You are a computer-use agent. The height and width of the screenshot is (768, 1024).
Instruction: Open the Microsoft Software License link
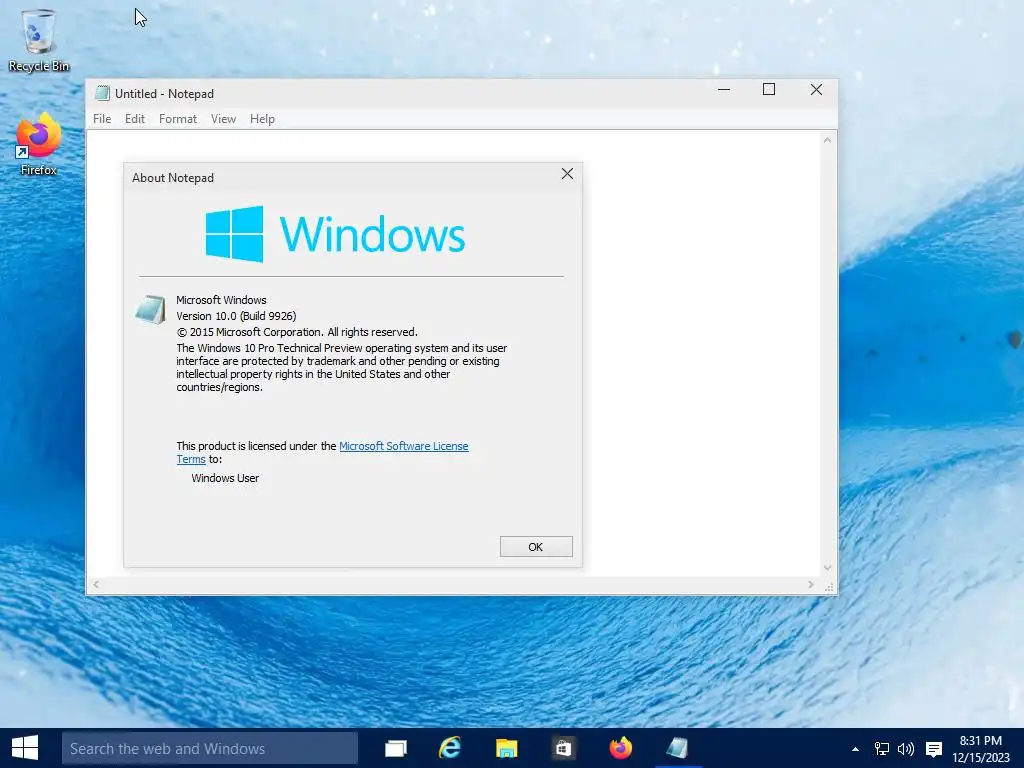404,446
